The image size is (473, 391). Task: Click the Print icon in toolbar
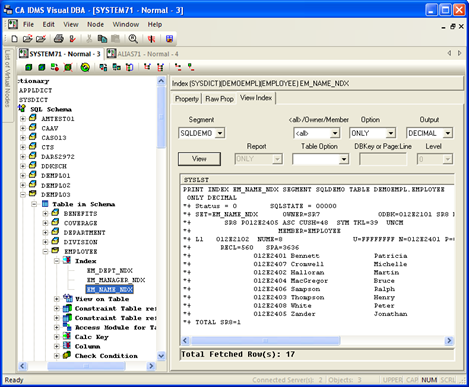coord(59,39)
